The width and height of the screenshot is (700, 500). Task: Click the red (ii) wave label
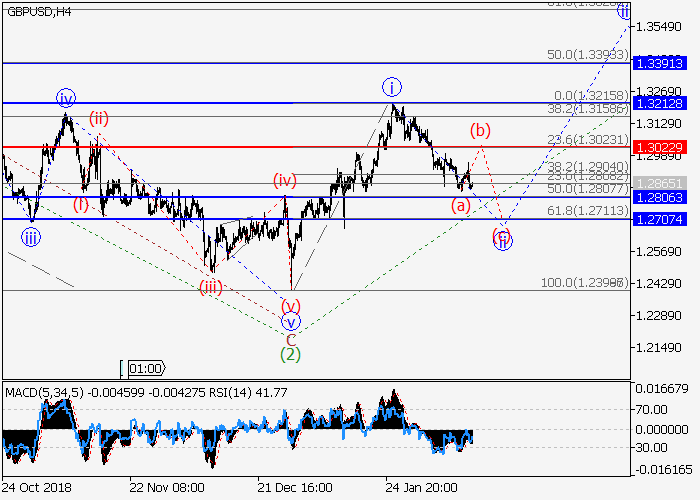click(98, 118)
